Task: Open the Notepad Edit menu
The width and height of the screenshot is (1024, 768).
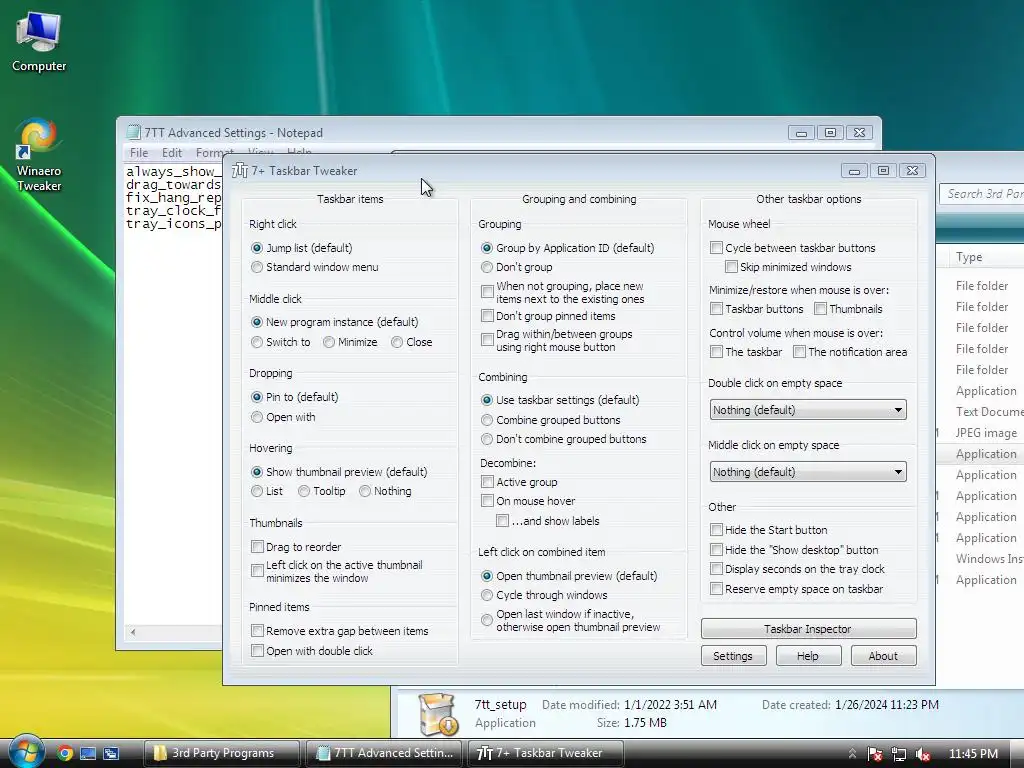Action: 172,153
